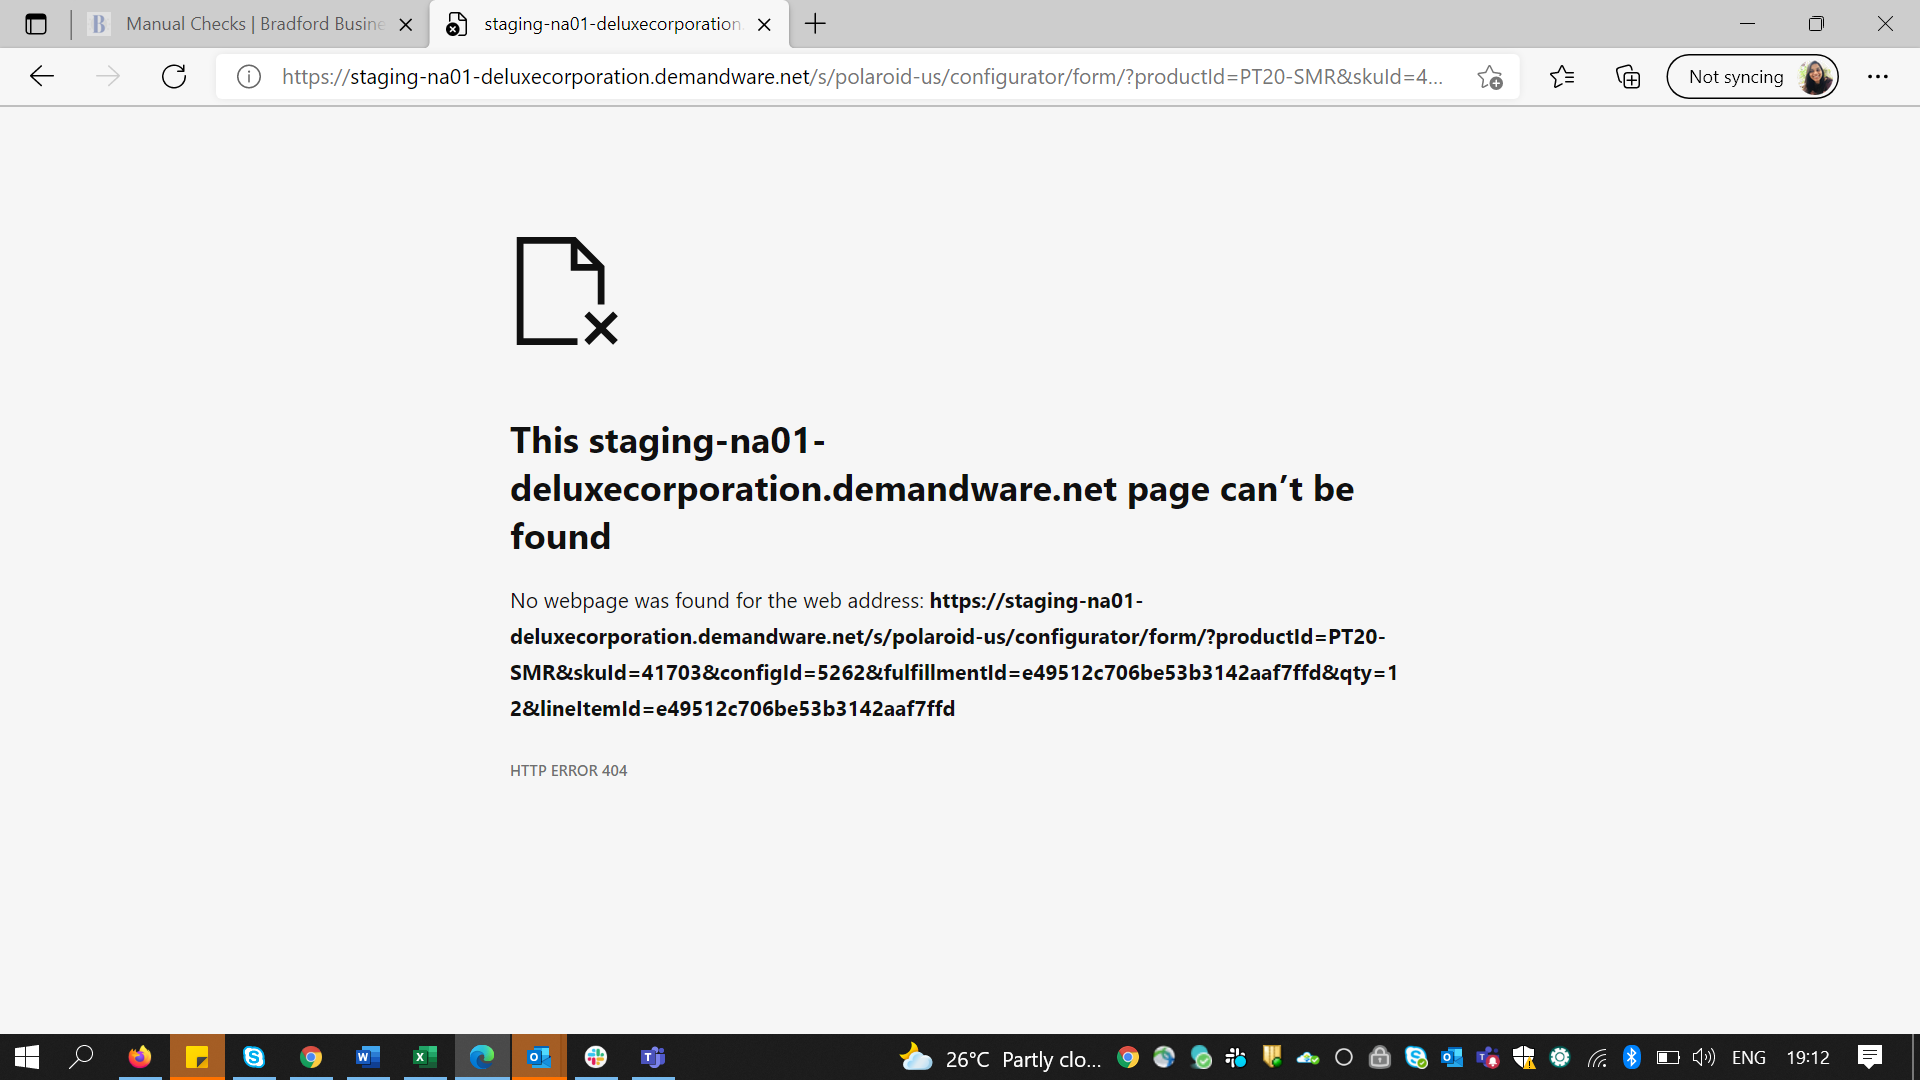The height and width of the screenshot is (1080, 1920).
Task: Reload the 404 error page
Action: pyautogui.click(x=174, y=77)
